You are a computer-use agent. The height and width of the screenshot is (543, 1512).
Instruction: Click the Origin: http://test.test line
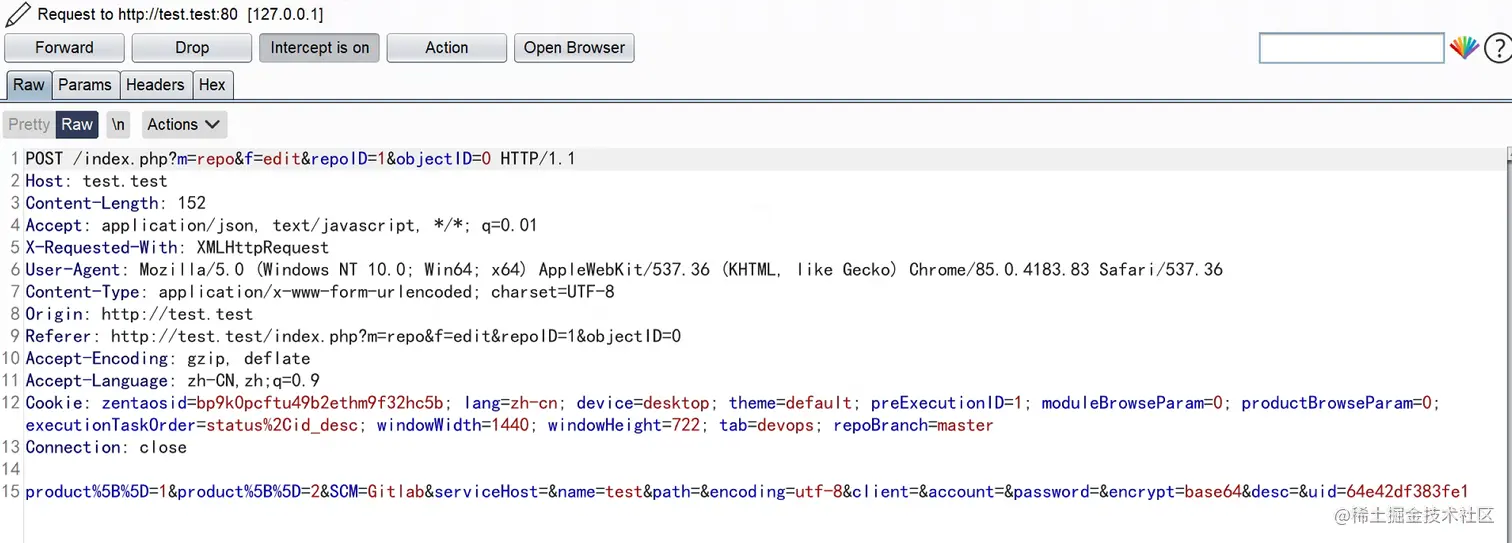point(139,314)
